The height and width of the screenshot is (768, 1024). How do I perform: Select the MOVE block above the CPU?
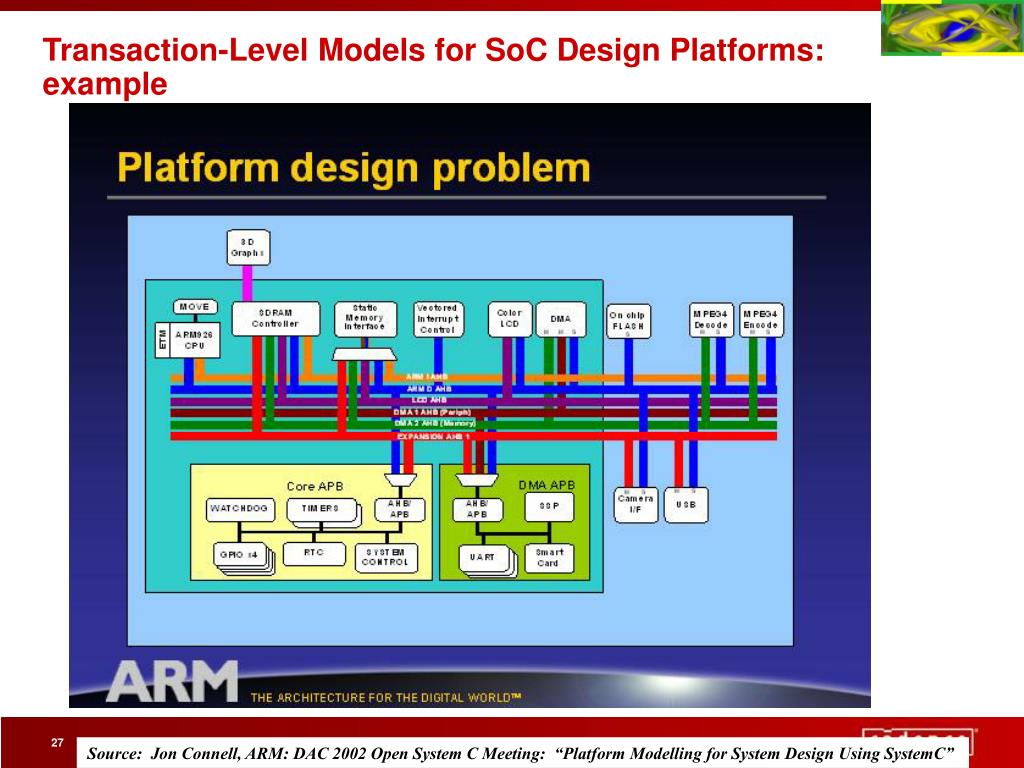point(195,307)
